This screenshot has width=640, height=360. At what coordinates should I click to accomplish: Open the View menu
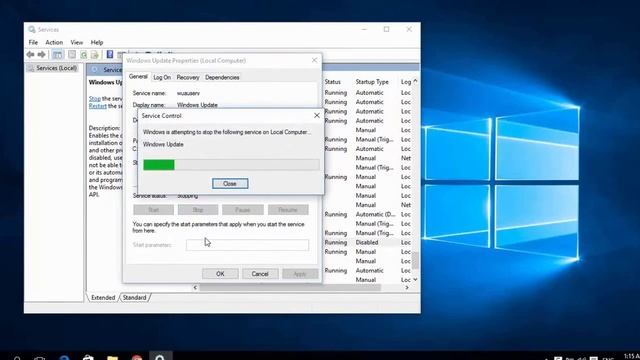76,42
